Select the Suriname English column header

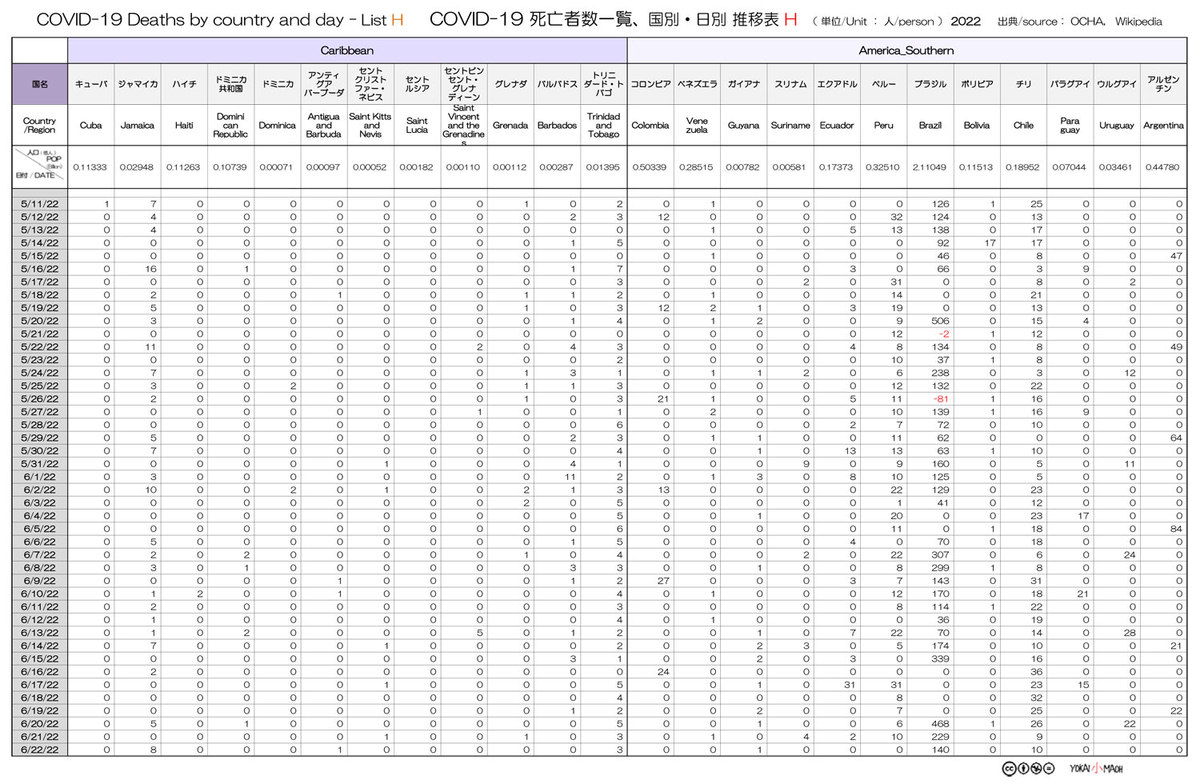[x=790, y=127]
